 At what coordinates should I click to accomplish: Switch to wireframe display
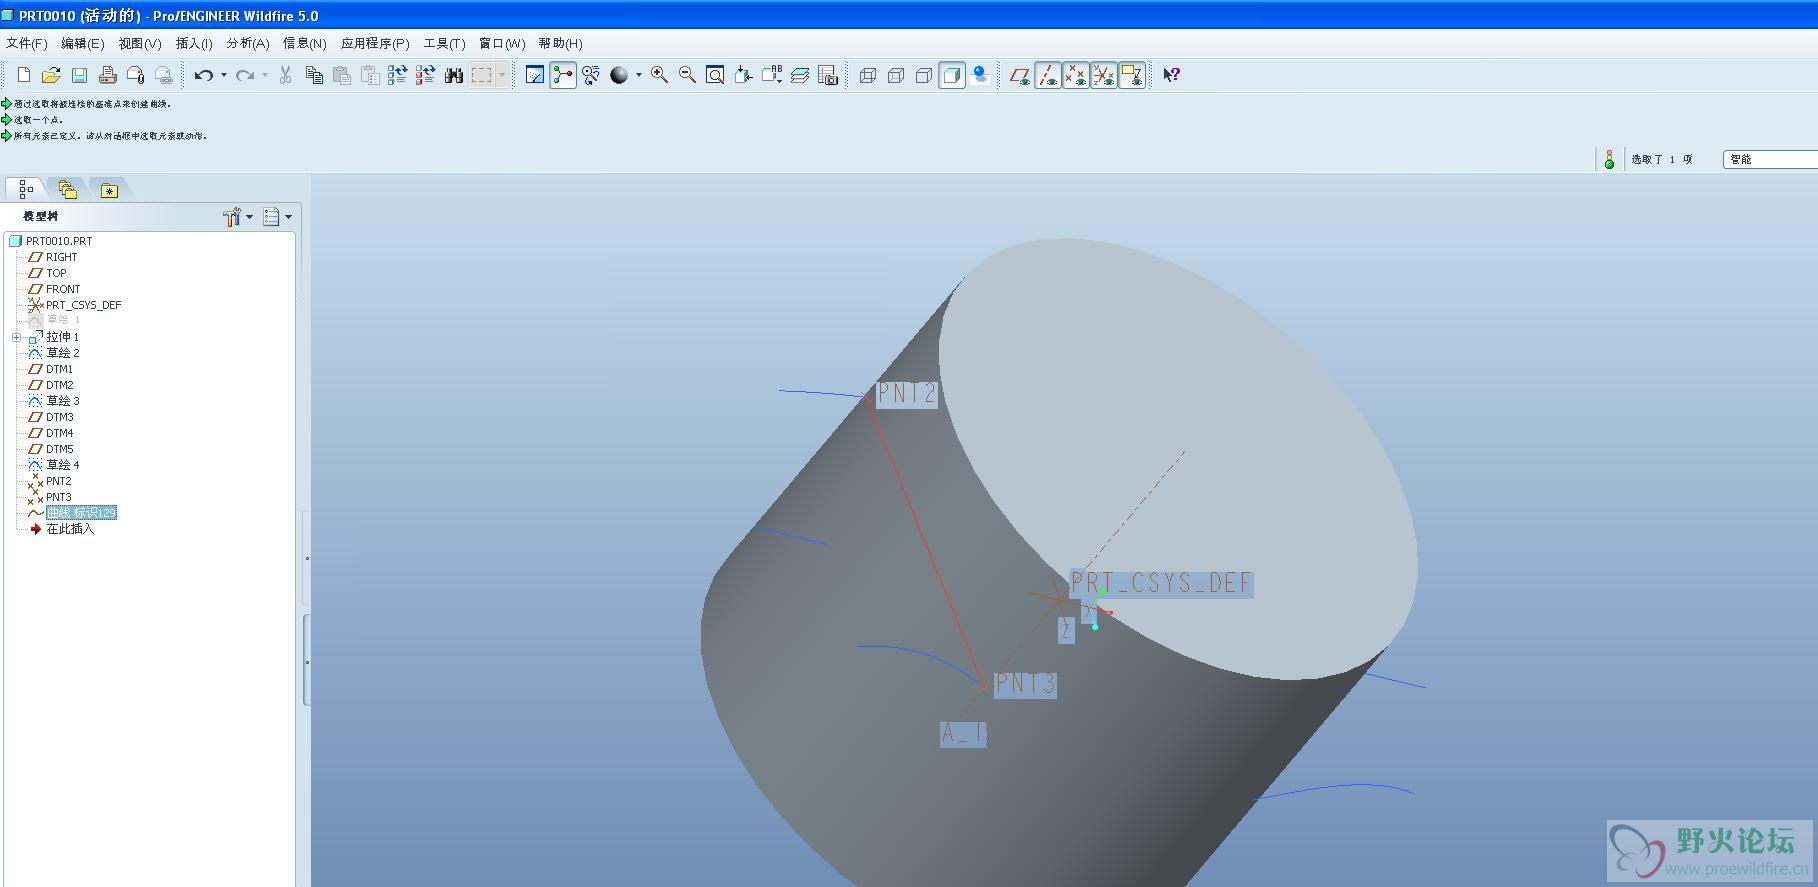868,75
